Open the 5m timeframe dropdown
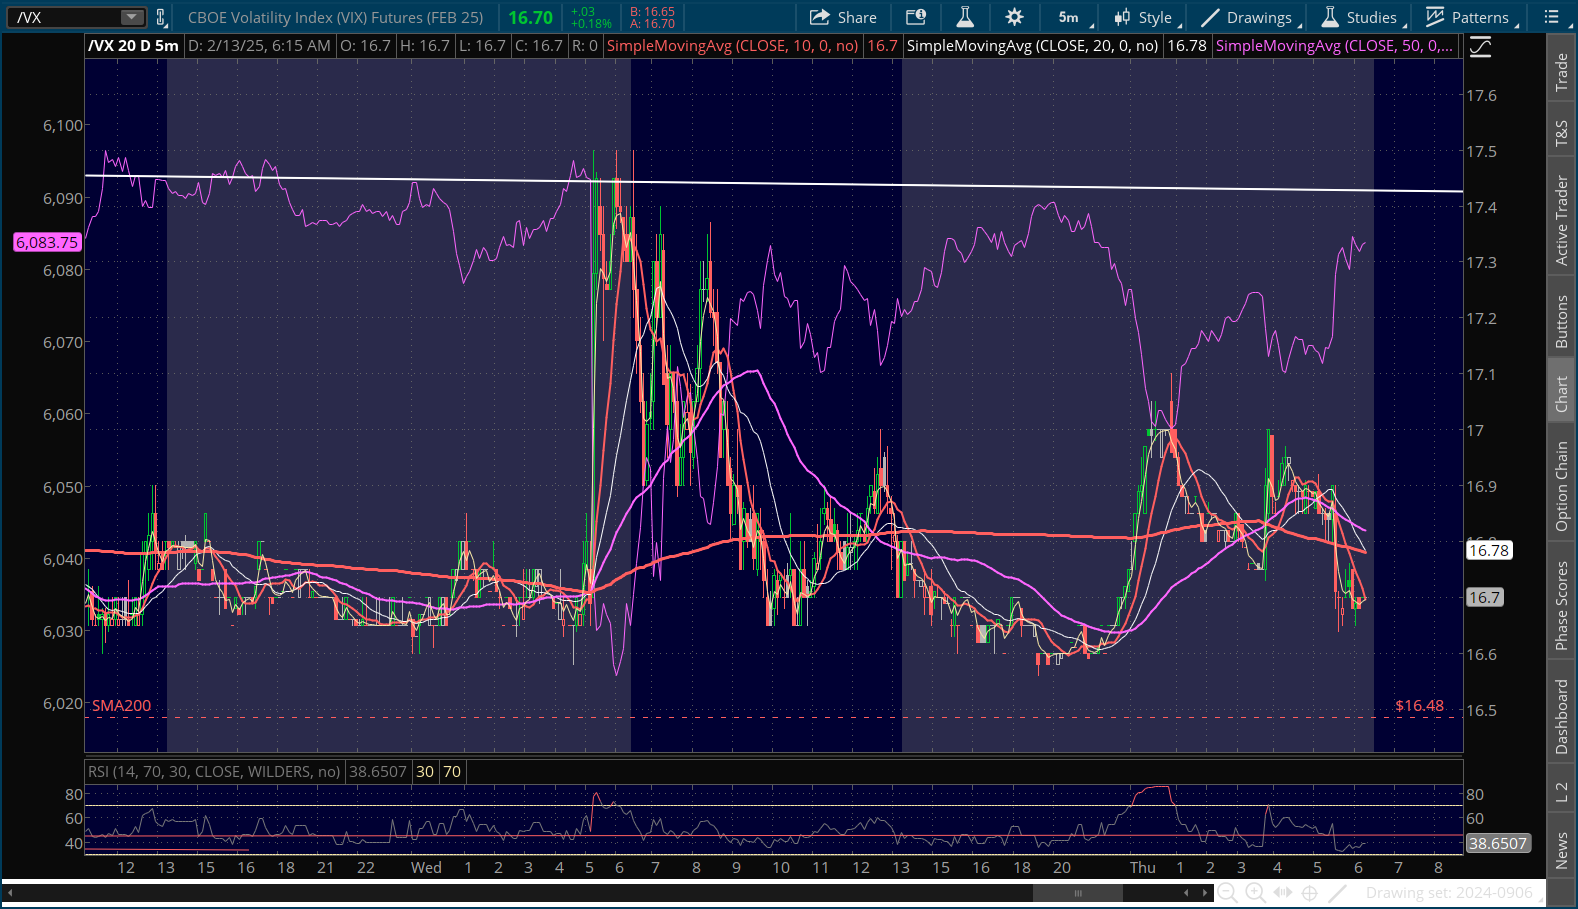The width and height of the screenshot is (1578, 909). click(x=1074, y=17)
